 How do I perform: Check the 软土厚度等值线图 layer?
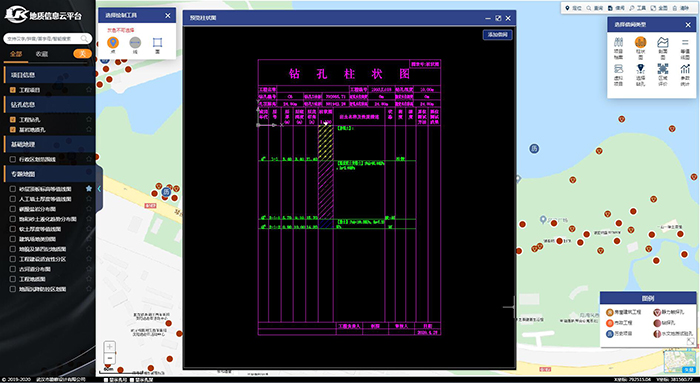[13, 229]
